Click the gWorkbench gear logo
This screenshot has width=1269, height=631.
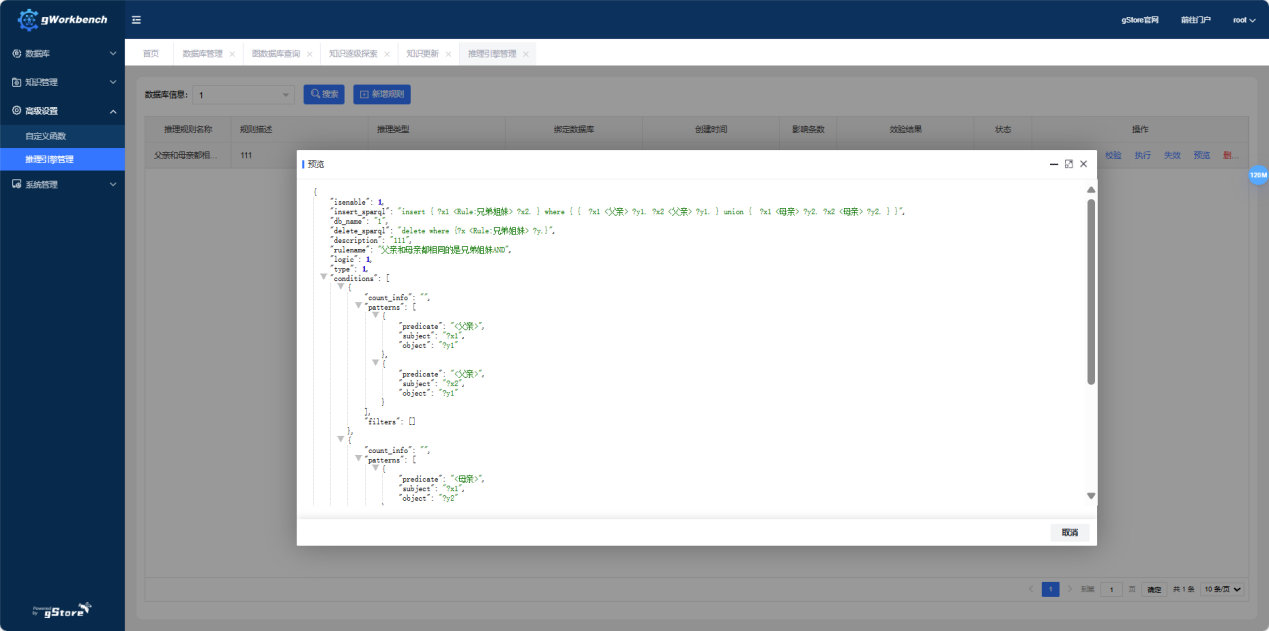tap(29, 19)
